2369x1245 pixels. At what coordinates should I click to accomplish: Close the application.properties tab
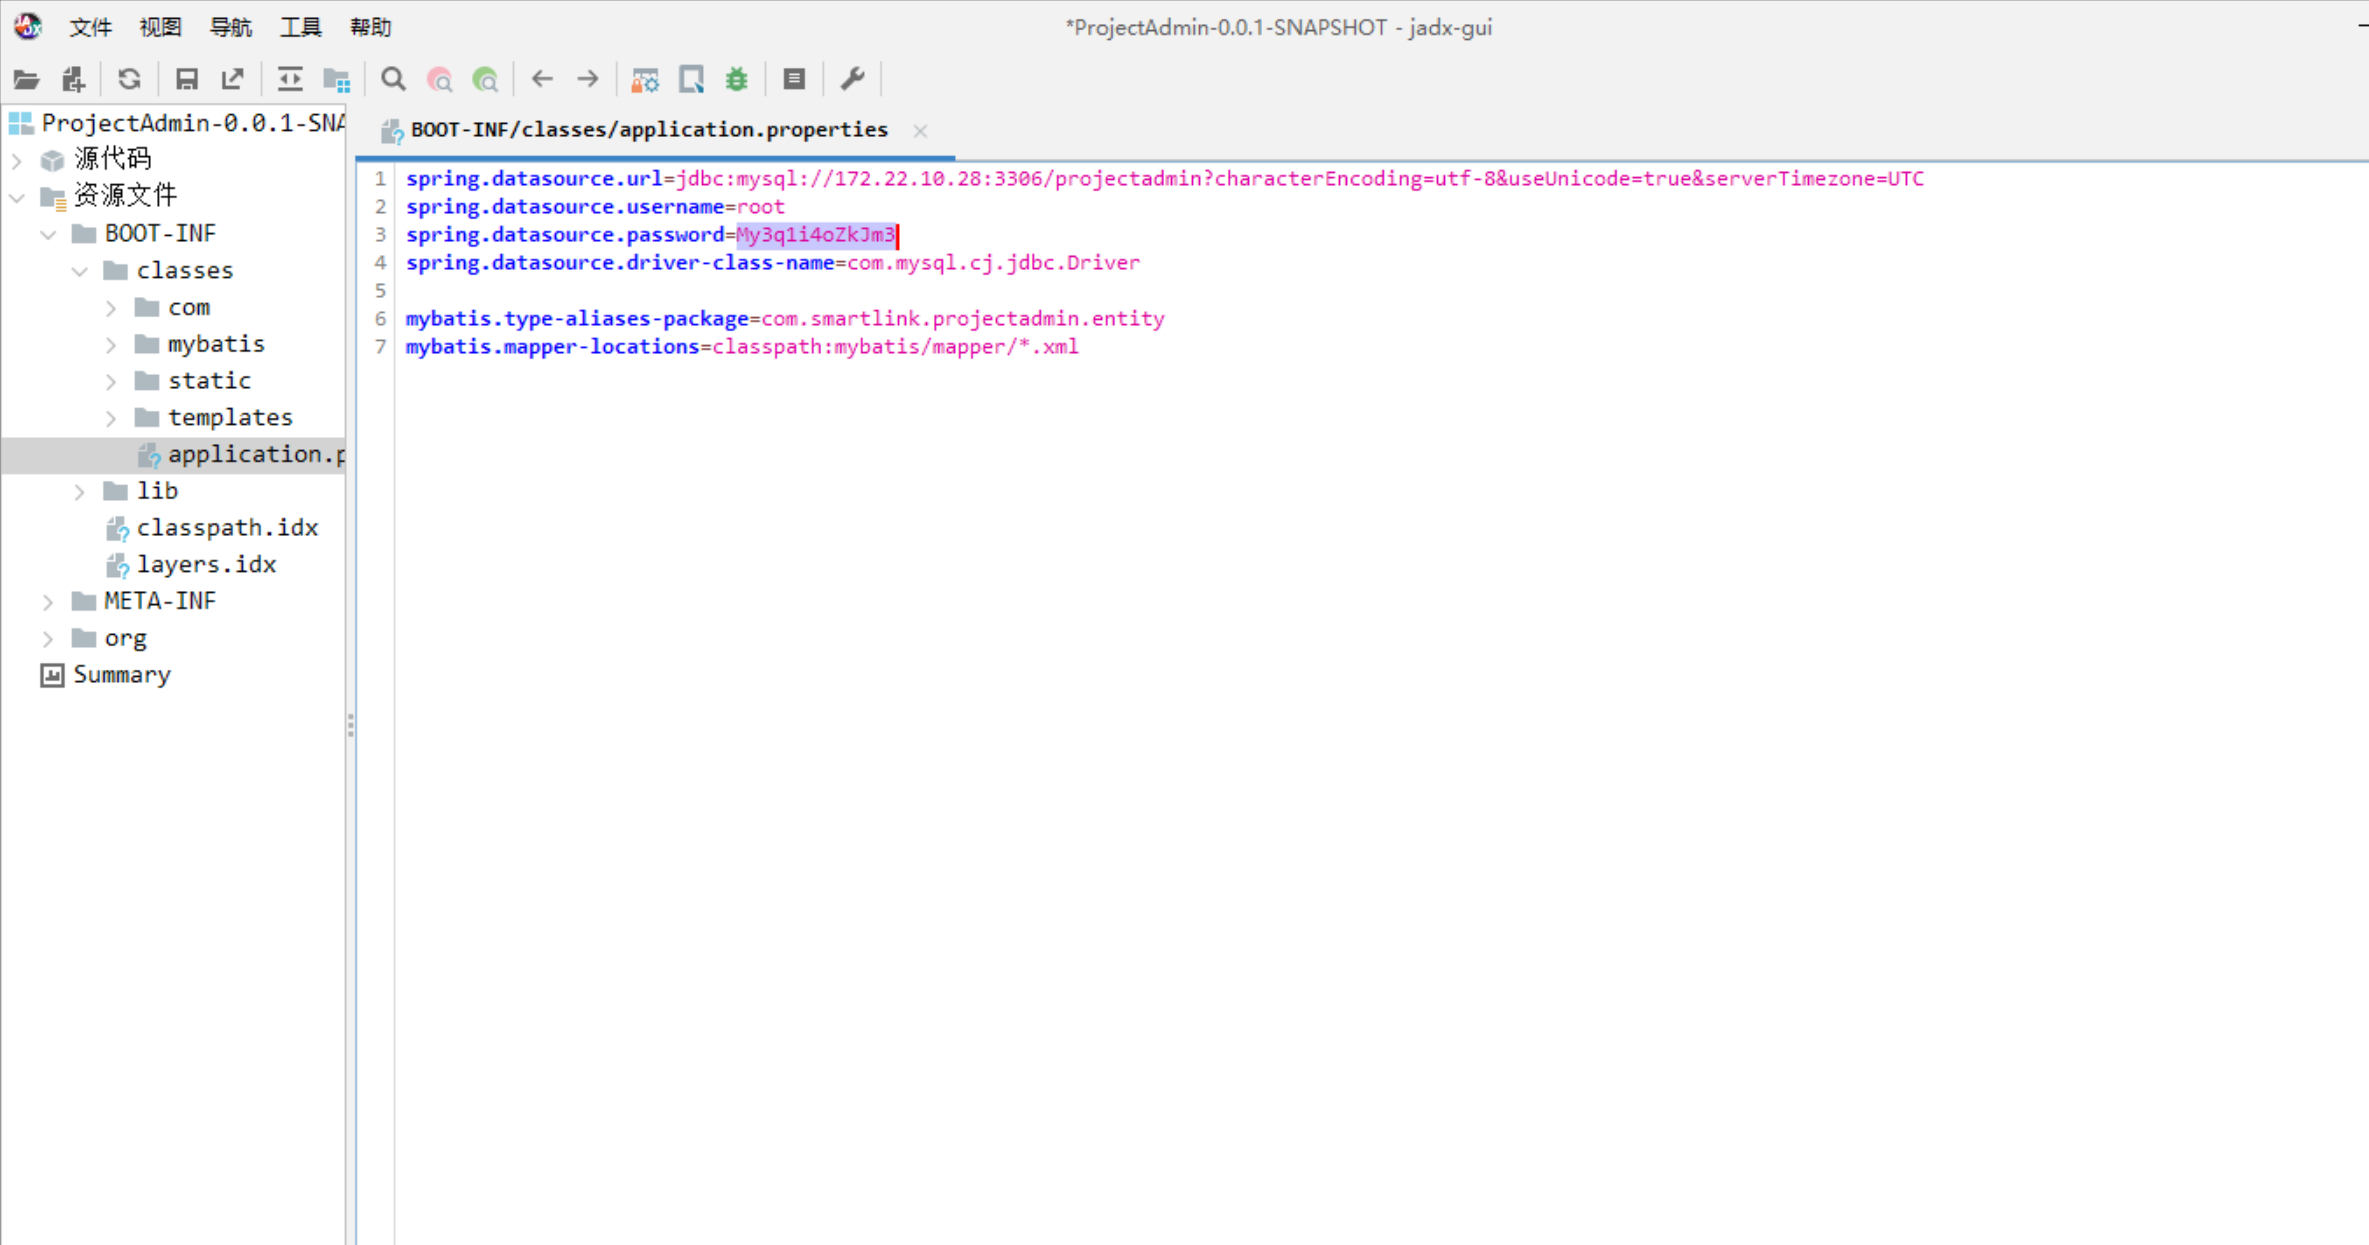coord(920,130)
